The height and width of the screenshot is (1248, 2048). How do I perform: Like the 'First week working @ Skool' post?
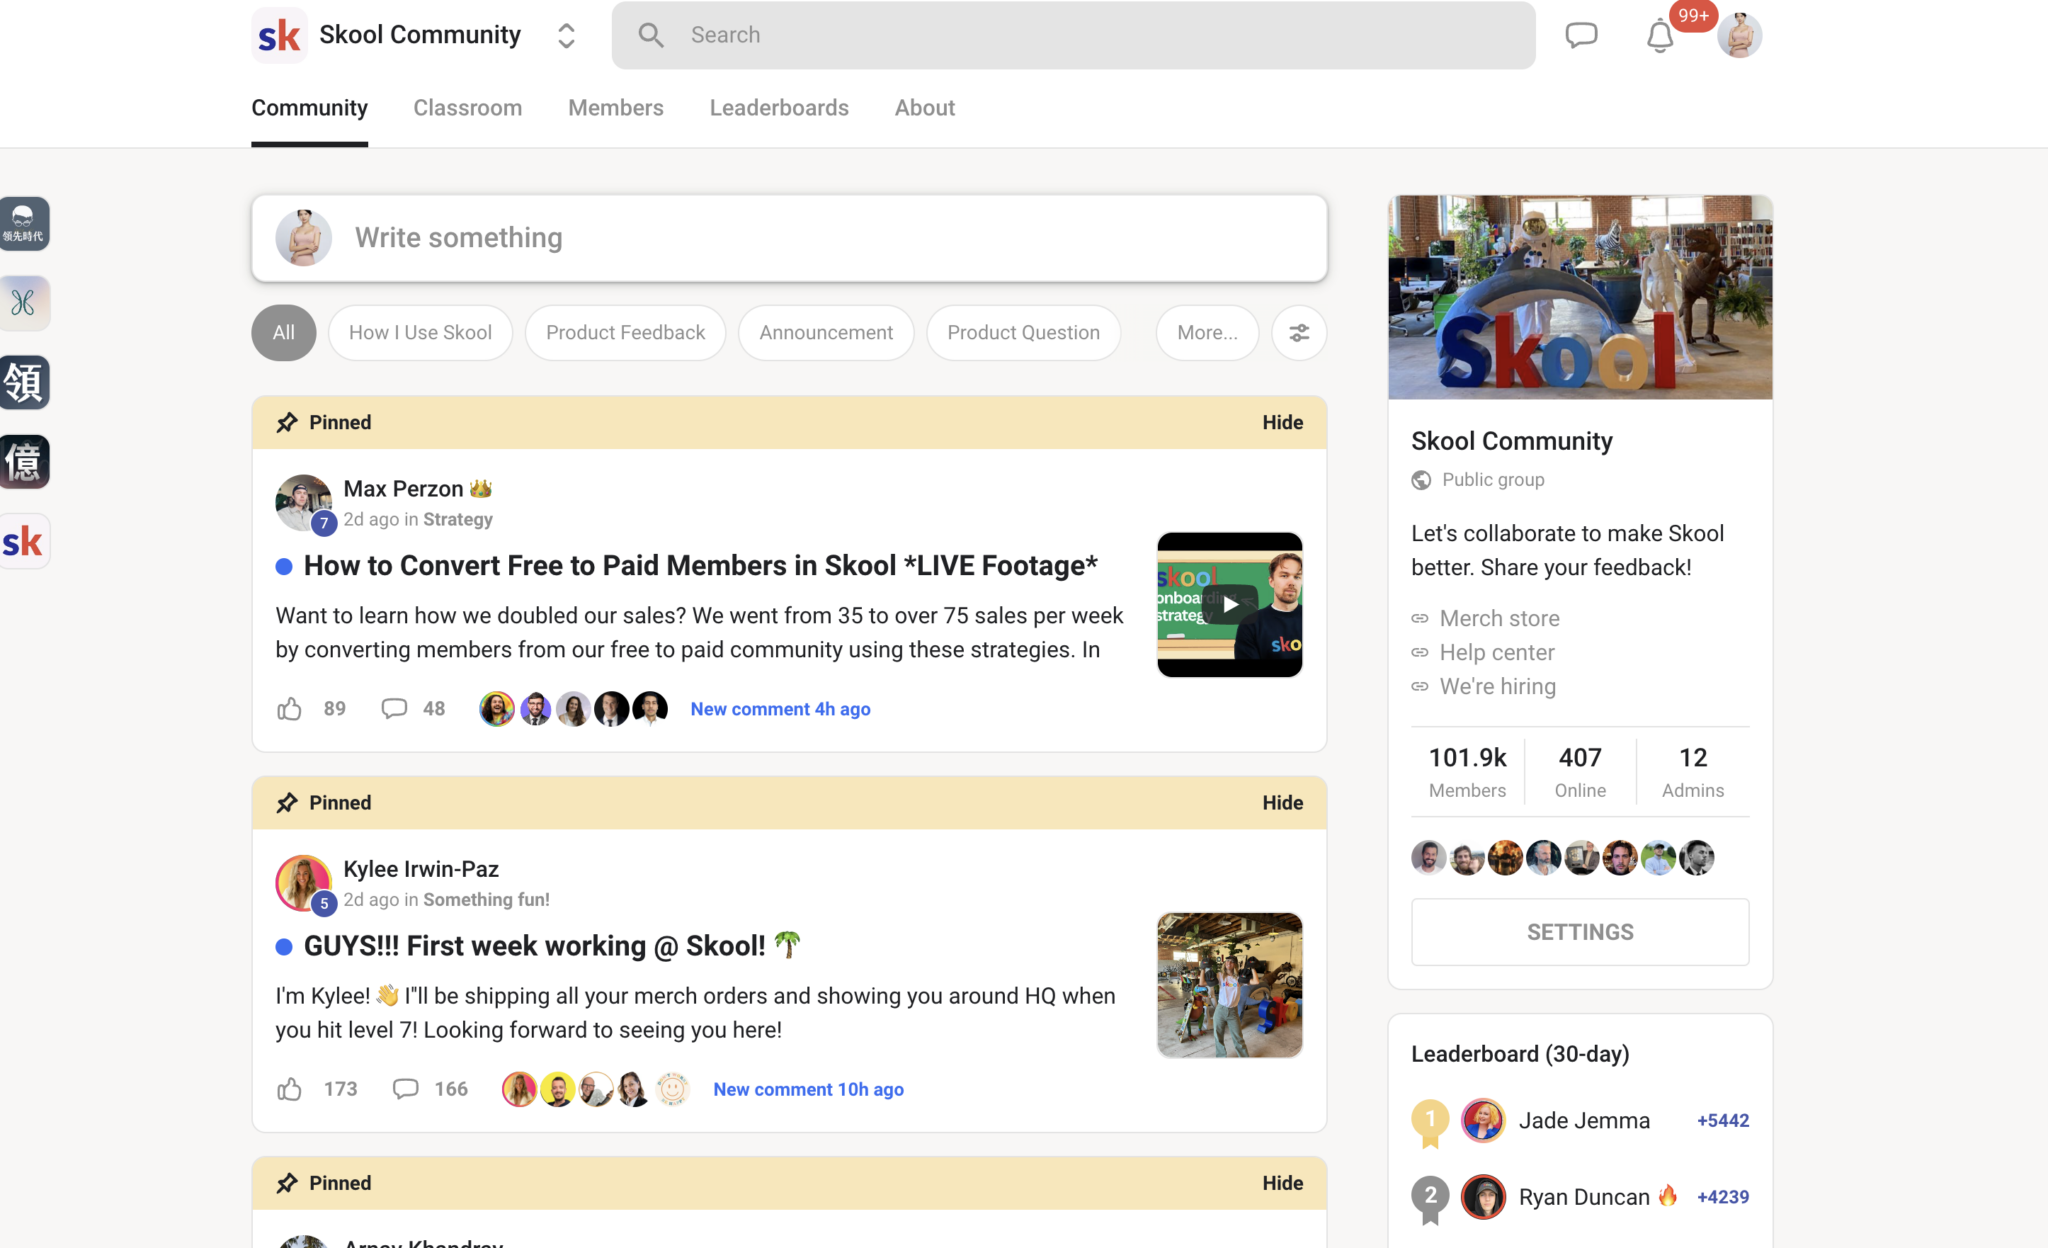pyautogui.click(x=290, y=1089)
